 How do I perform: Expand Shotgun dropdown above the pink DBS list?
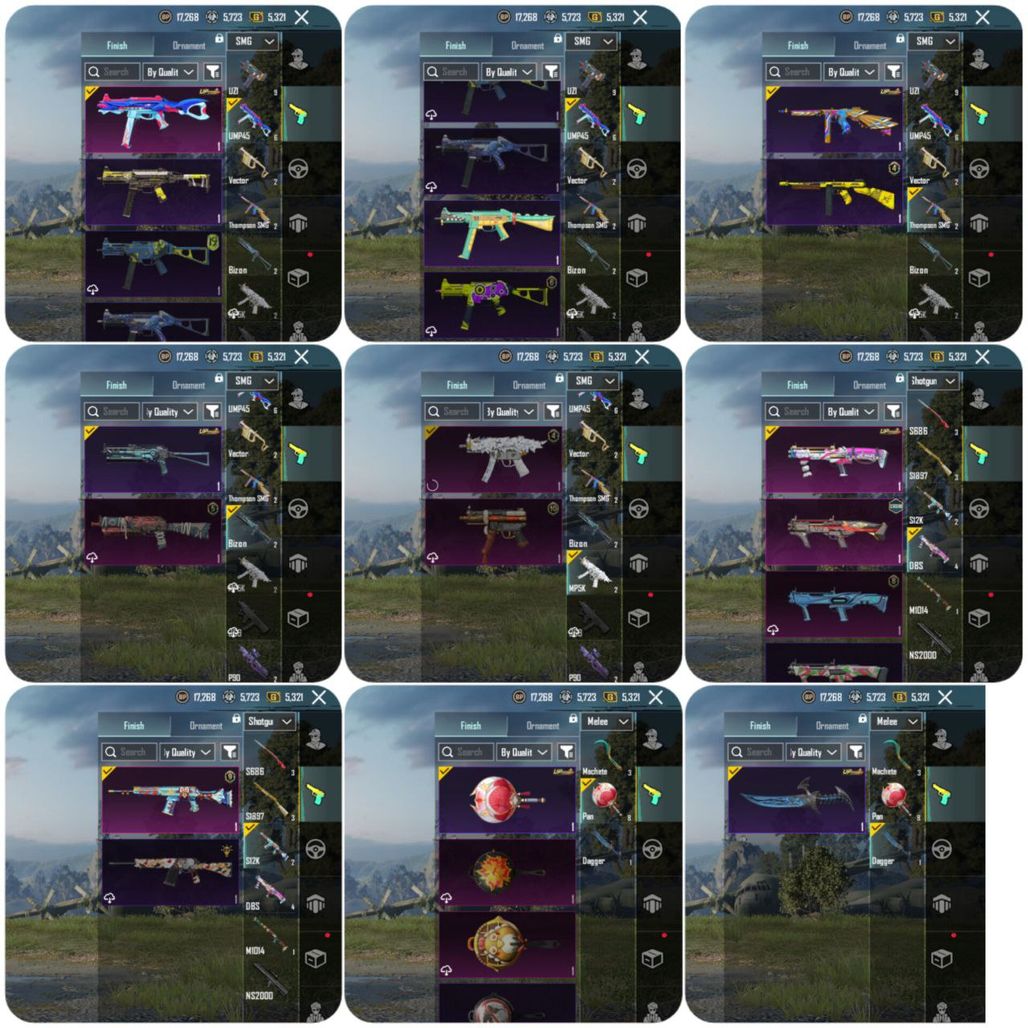click(933, 381)
